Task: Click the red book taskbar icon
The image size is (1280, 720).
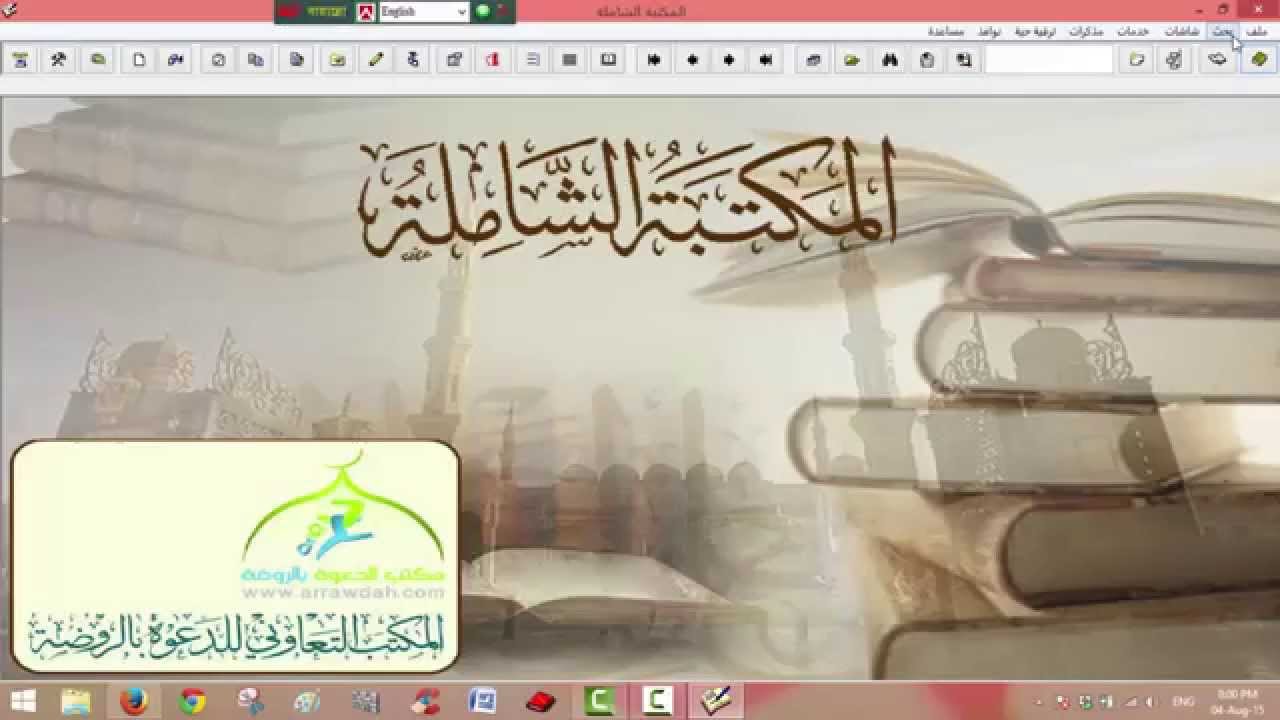Action: pos(541,702)
